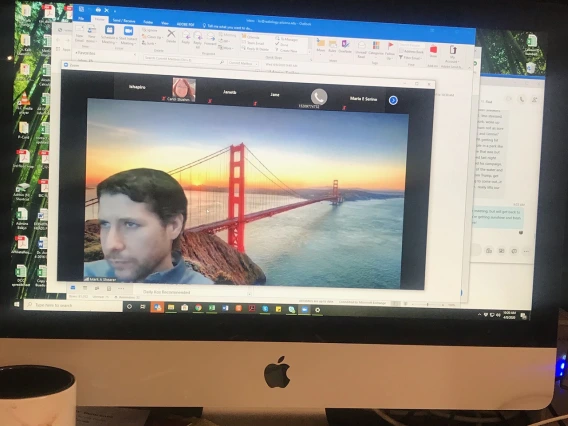568x426 pixels.
Task: Select the Carol participant video thumbnail
Action: (x=184, y=89)
